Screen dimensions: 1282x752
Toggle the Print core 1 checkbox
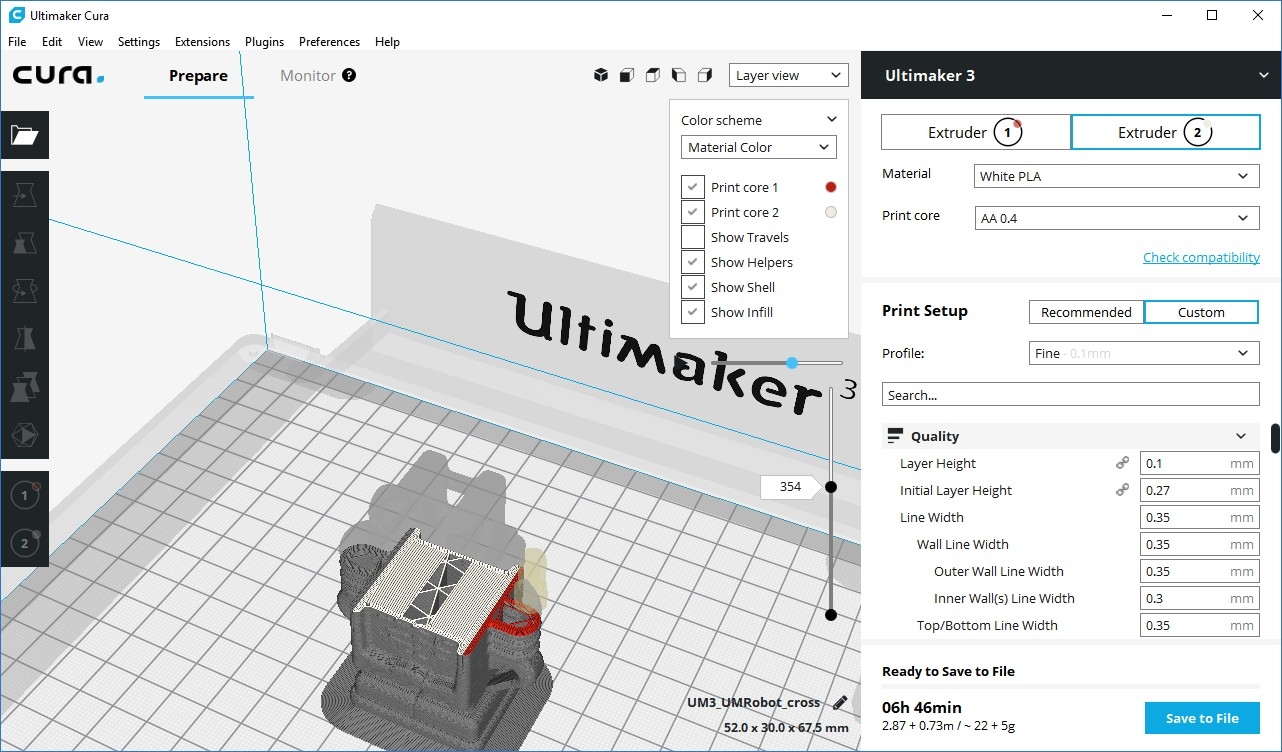tap(693, 187)
